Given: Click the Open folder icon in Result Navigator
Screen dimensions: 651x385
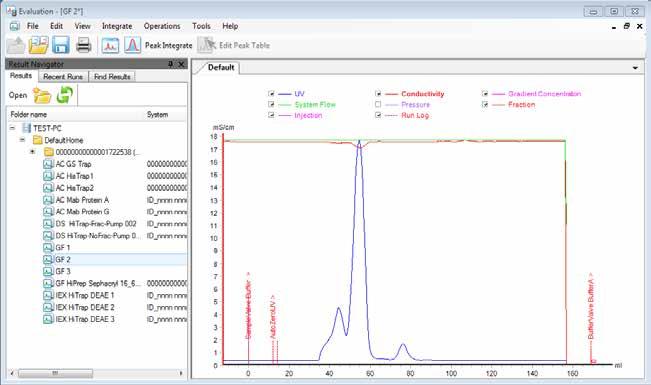Looking at the screenshot, I should pos(42,96).
